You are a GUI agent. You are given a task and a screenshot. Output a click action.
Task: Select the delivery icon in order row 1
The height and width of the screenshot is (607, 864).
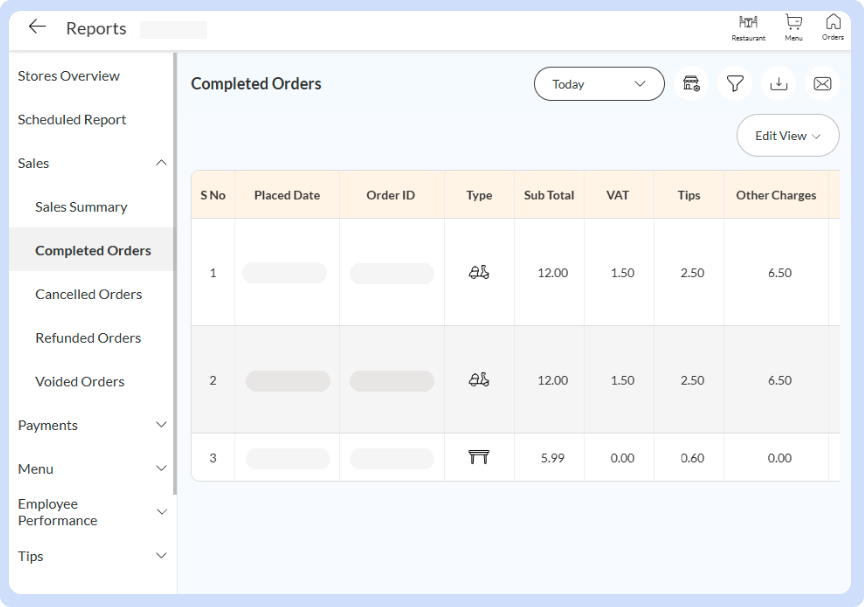pyautogui.click(x=479, y=272)
